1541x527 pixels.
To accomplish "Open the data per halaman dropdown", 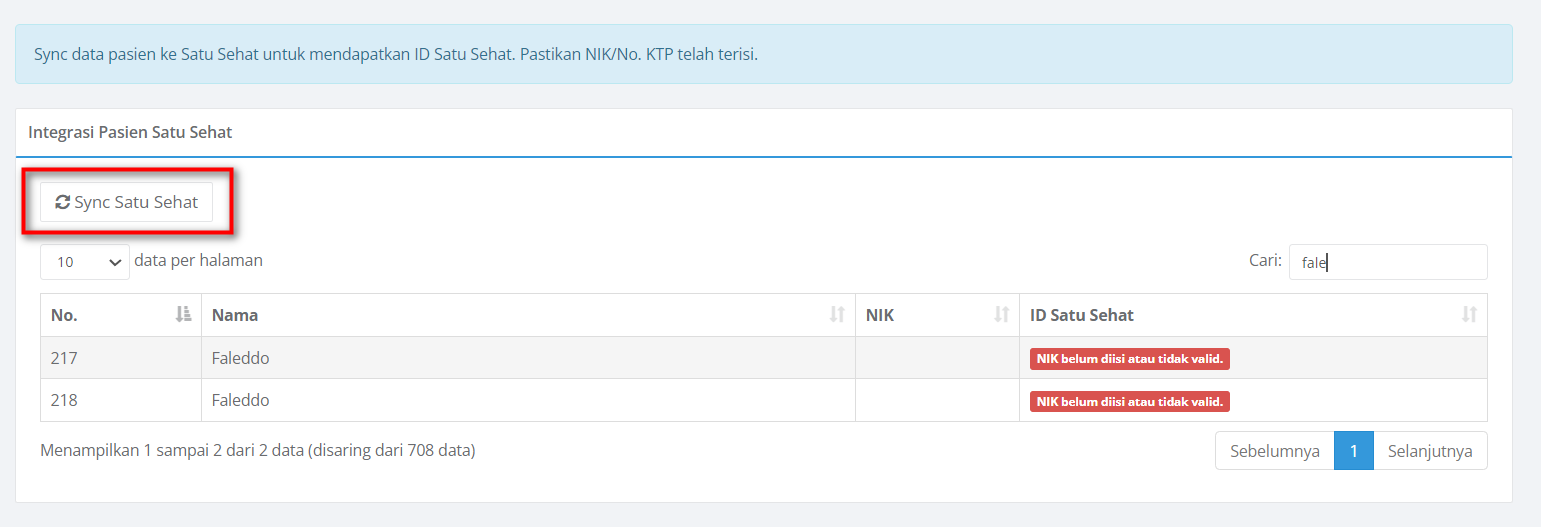I will [85, 262].
